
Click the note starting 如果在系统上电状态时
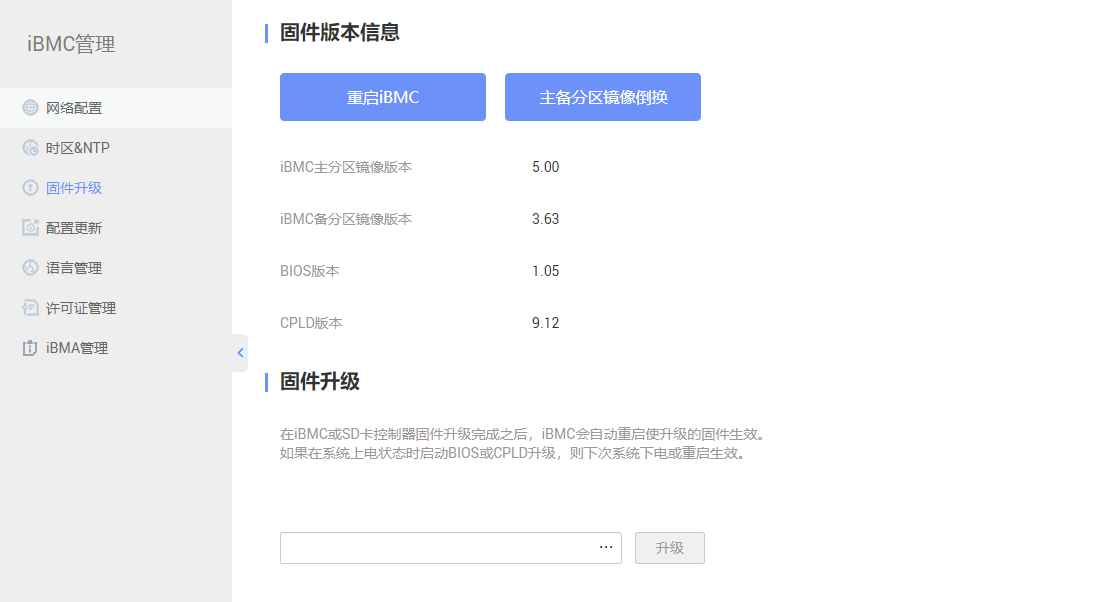click(515, 453)
